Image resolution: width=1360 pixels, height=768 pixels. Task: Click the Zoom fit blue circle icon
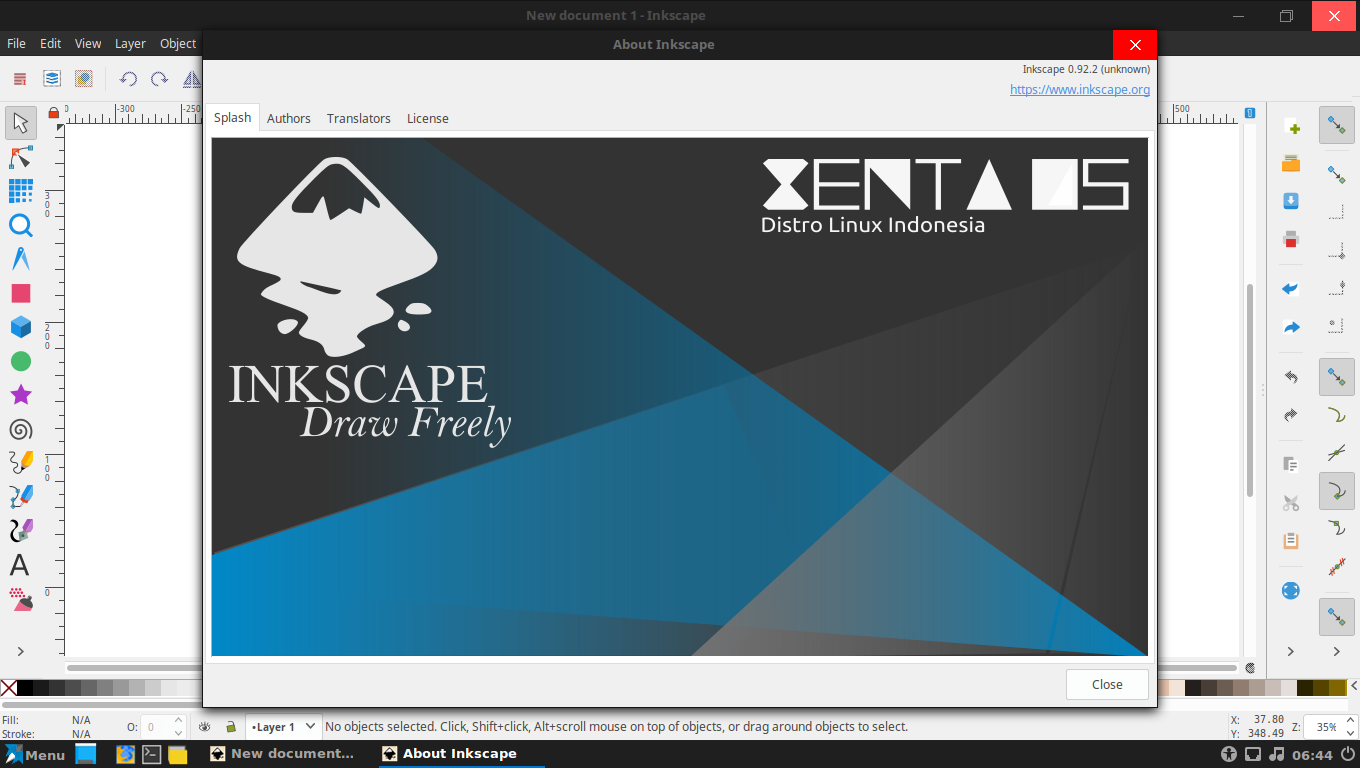[1291, 591]
